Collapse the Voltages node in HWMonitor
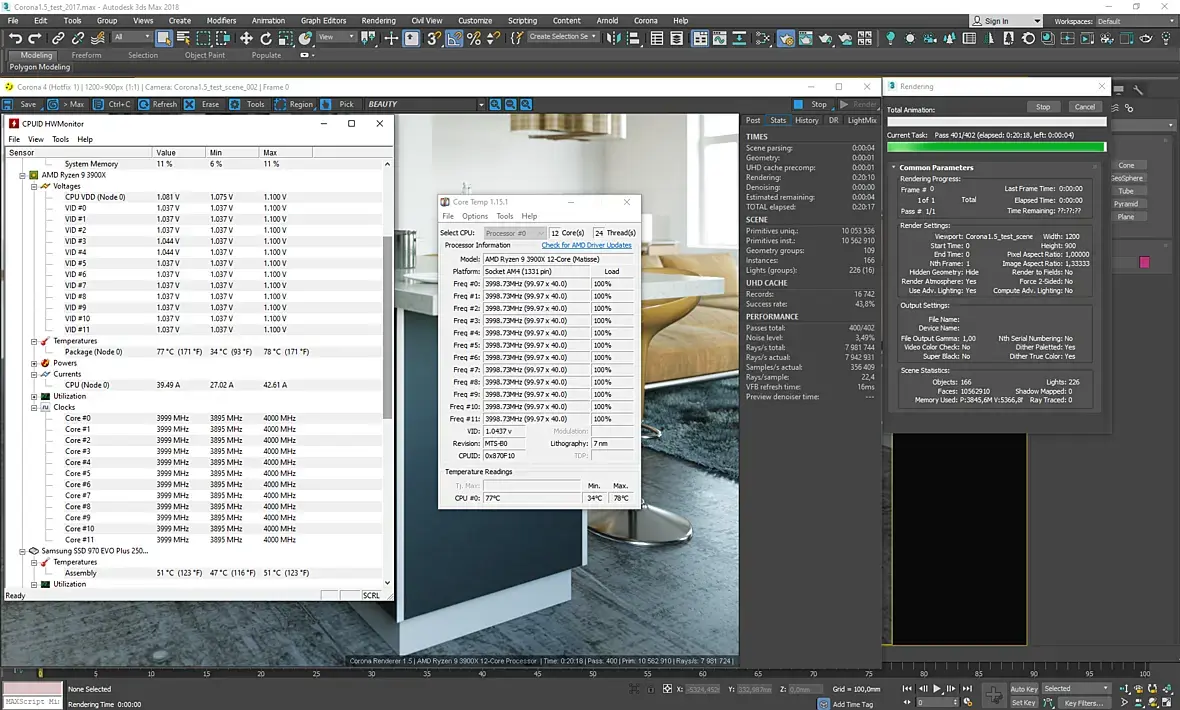The width and height of the screenshot is (1180, 710). coord(34,186)
